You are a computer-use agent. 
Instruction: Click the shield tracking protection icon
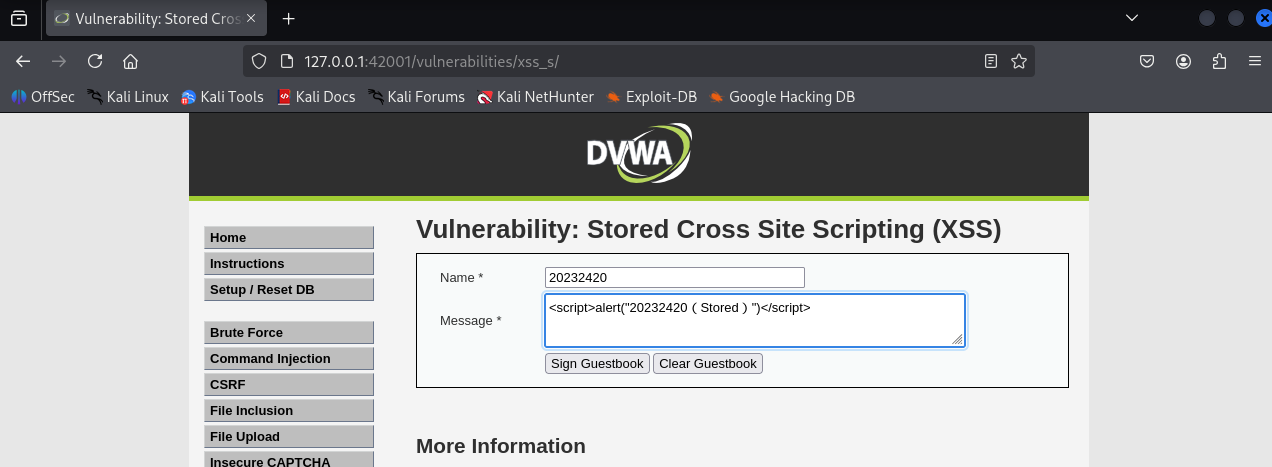259,61
